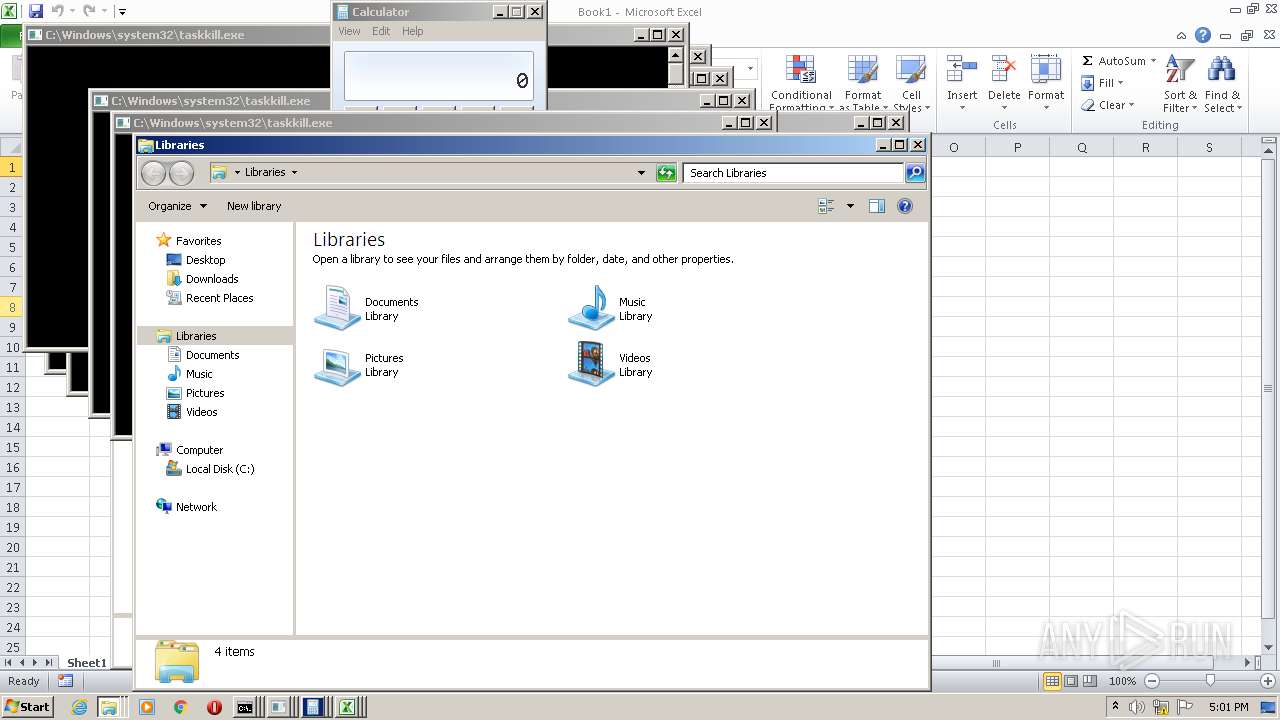Open the Pictures library
1280x720 pixels.
(358, 364)
